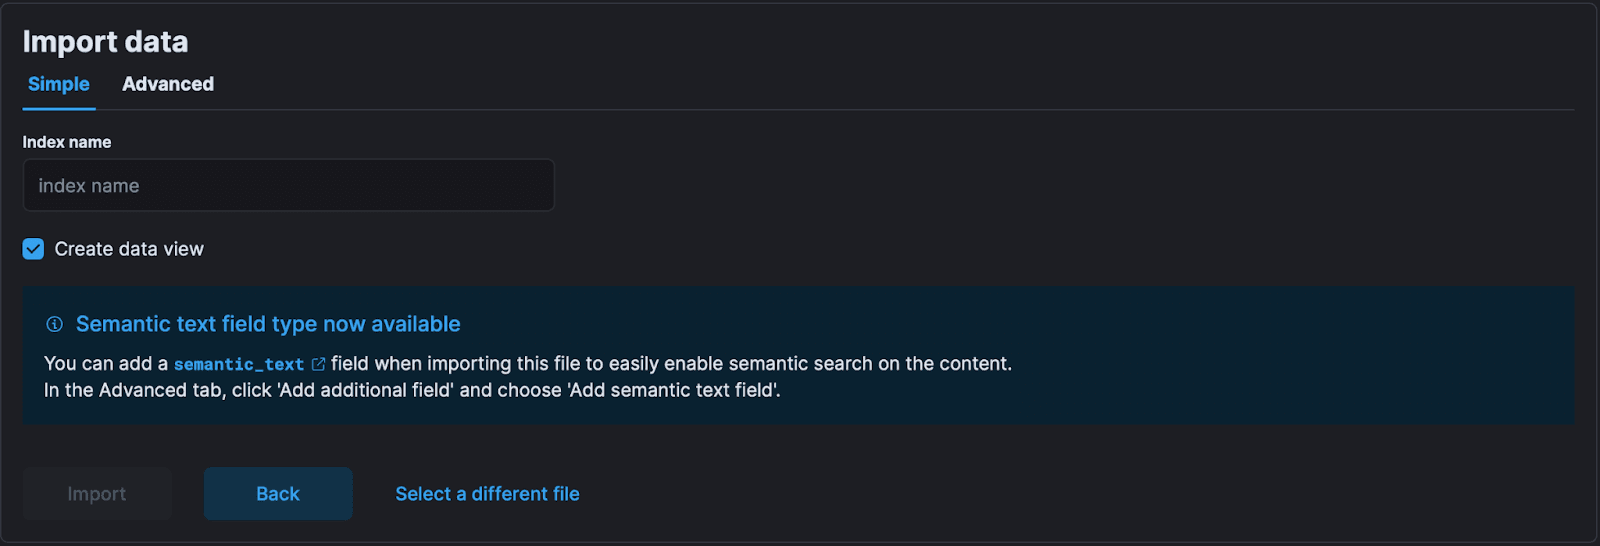Choose 'Select a different file' link
Screen dimensions: 1600x546
(x=487, y=494)
